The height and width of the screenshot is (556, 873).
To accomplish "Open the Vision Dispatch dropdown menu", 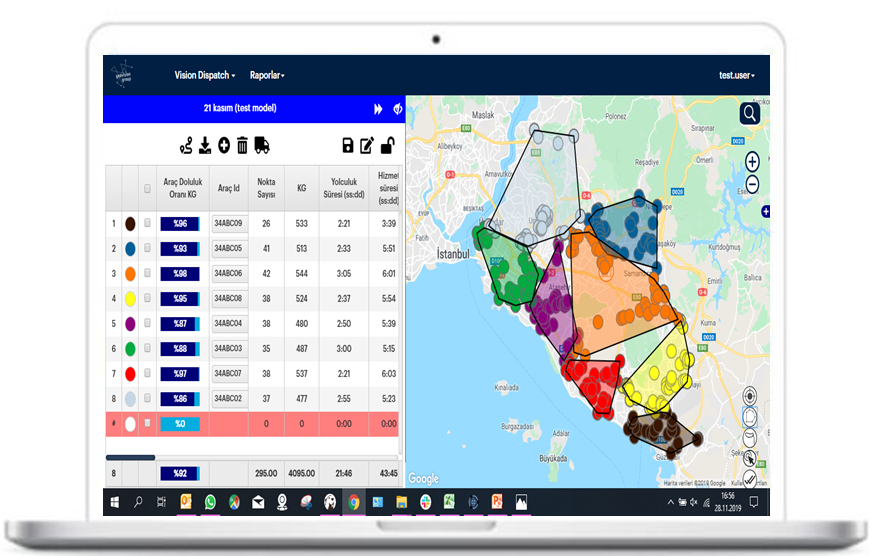I will click(204, 75).
